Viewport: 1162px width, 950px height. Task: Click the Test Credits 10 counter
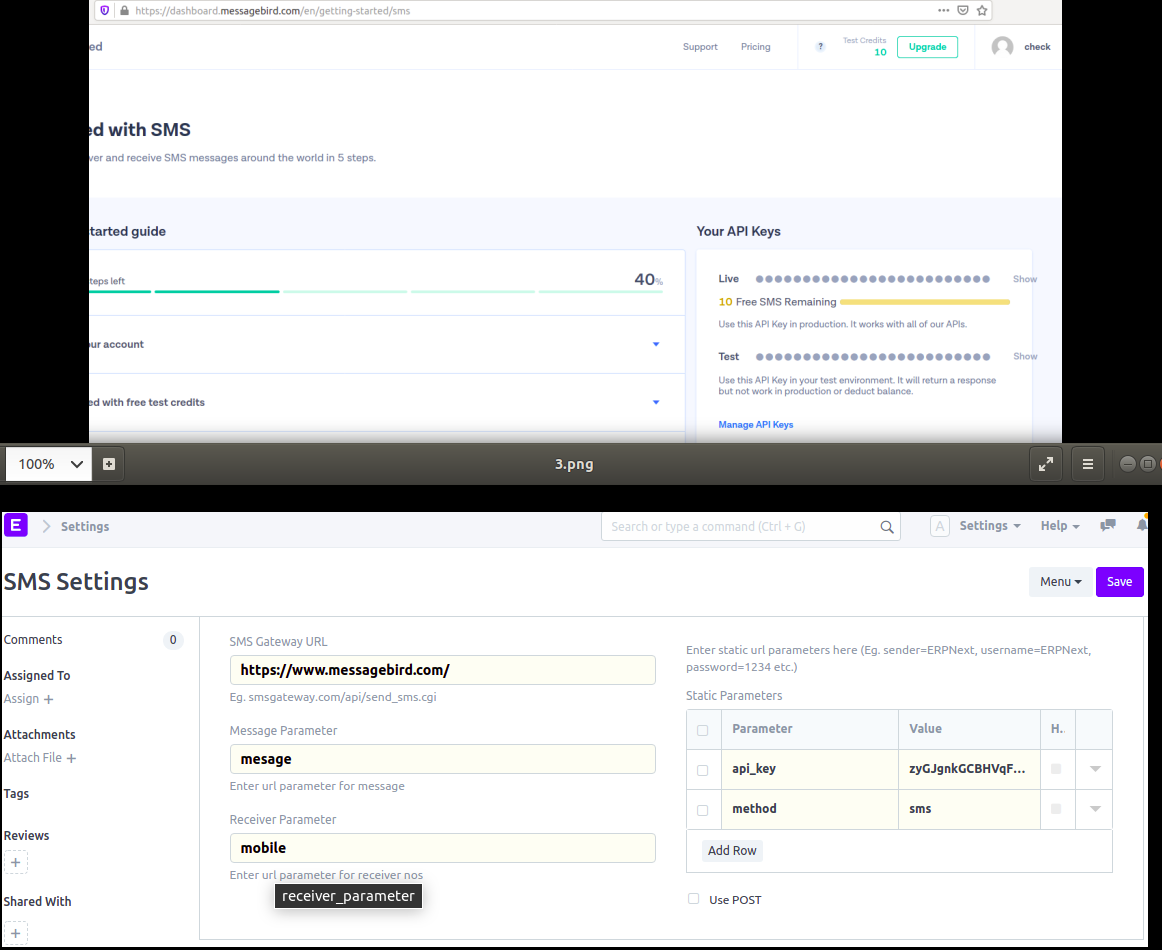click(x=865, y=47)
